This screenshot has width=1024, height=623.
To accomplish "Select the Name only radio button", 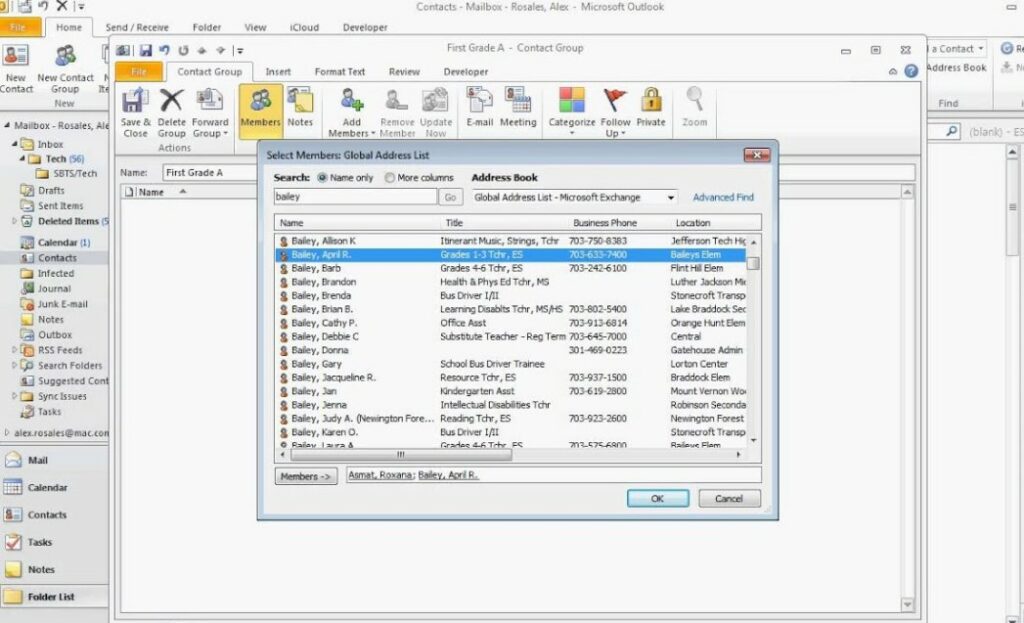I will coord(322,178).
